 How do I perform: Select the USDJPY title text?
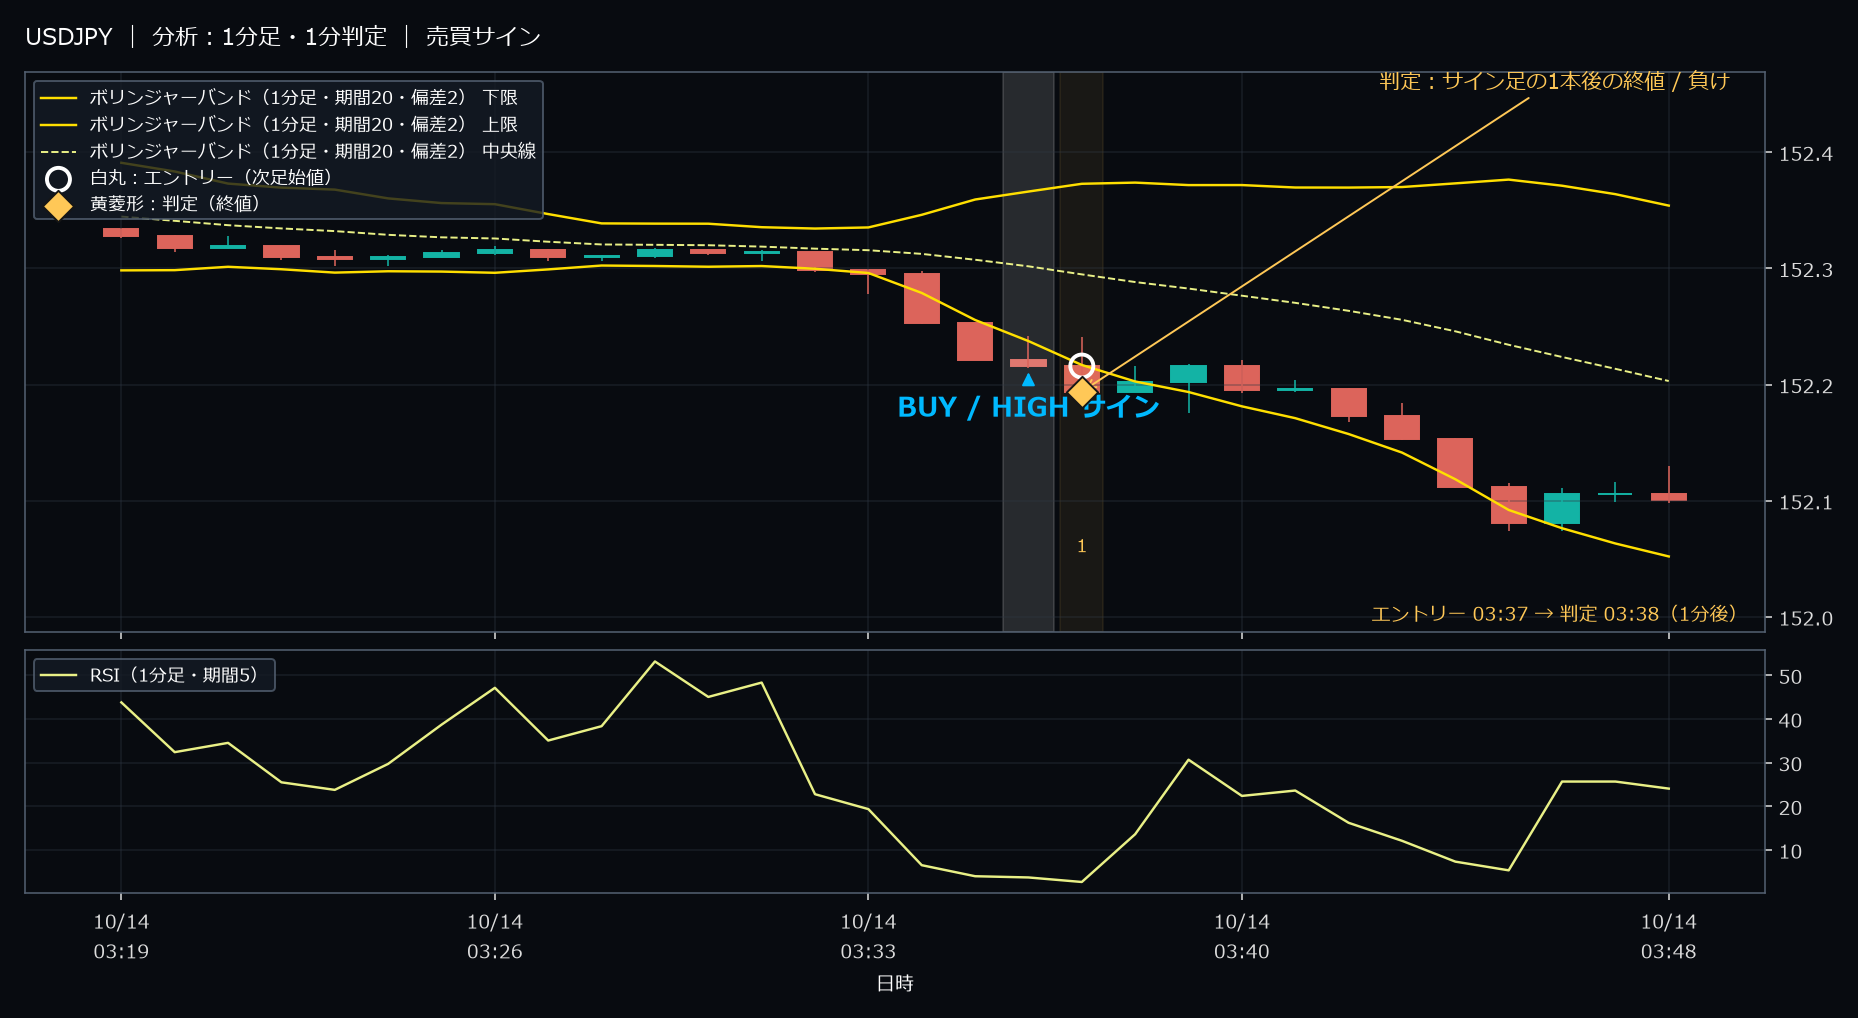click(x=69, y=37)
